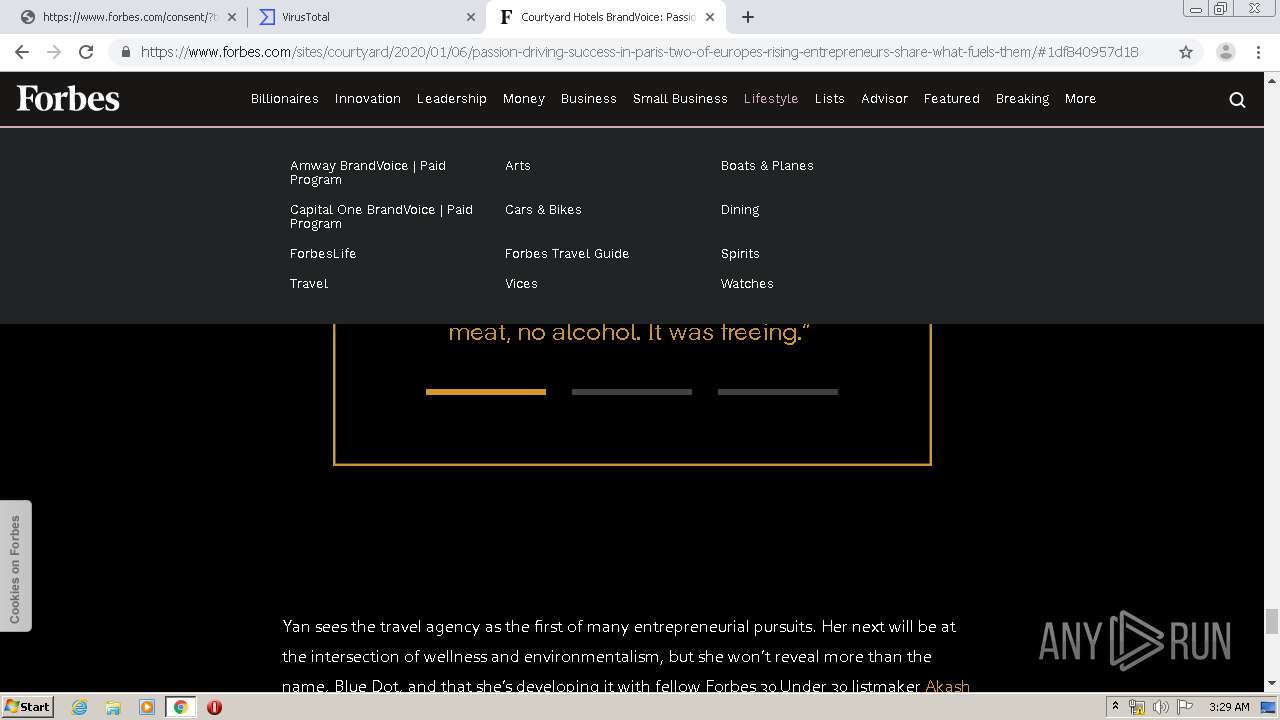
Task: Open Capital One BrandVoice Paid Program link
Action: tap(381, 217)
